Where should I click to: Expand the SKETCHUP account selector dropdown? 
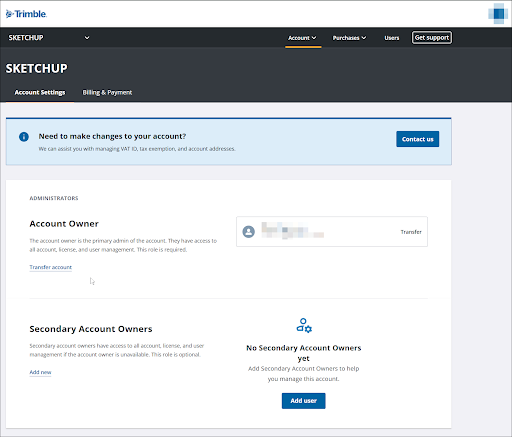point(49,38)
